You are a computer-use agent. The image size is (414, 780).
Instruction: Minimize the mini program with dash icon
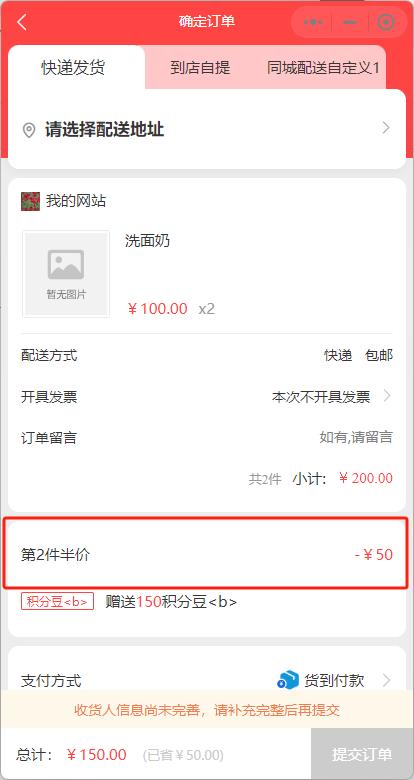350,22
